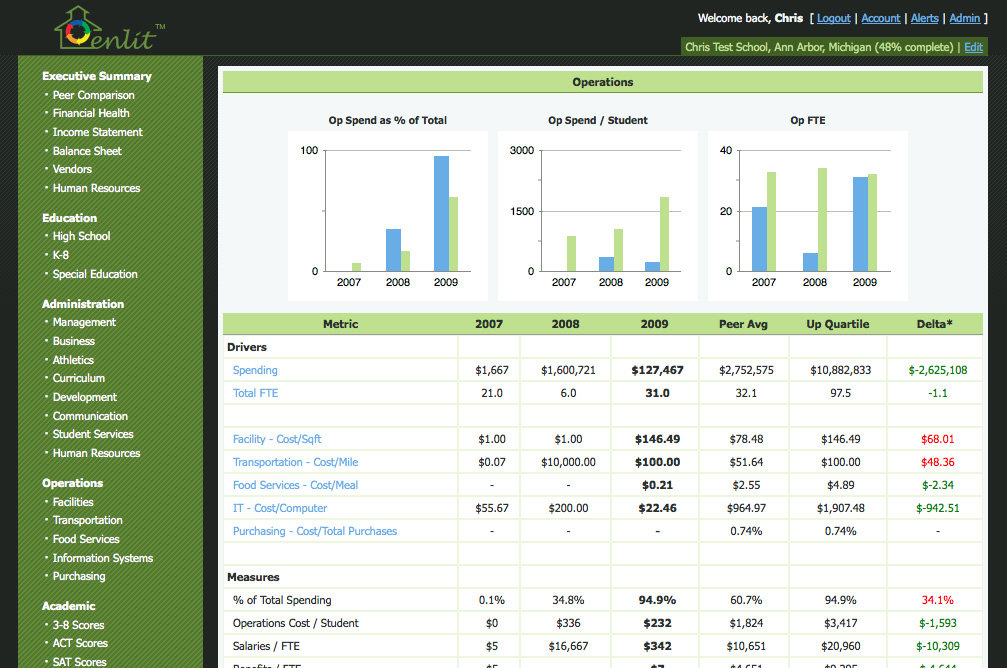
Task: Select the $16,667 Salaries / FTE cell
Action: click(568, 646)
